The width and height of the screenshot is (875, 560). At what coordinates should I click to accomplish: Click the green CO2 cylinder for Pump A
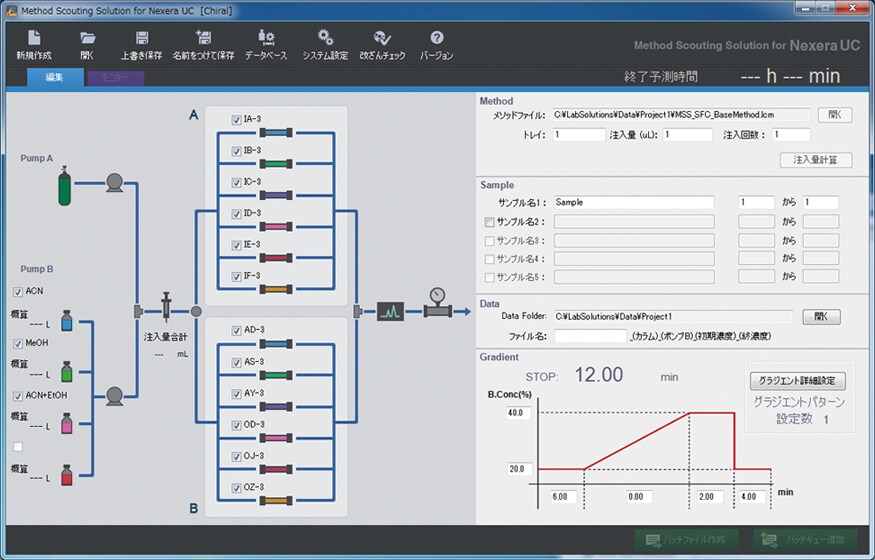pyautogui.click(x=65, y=186)
